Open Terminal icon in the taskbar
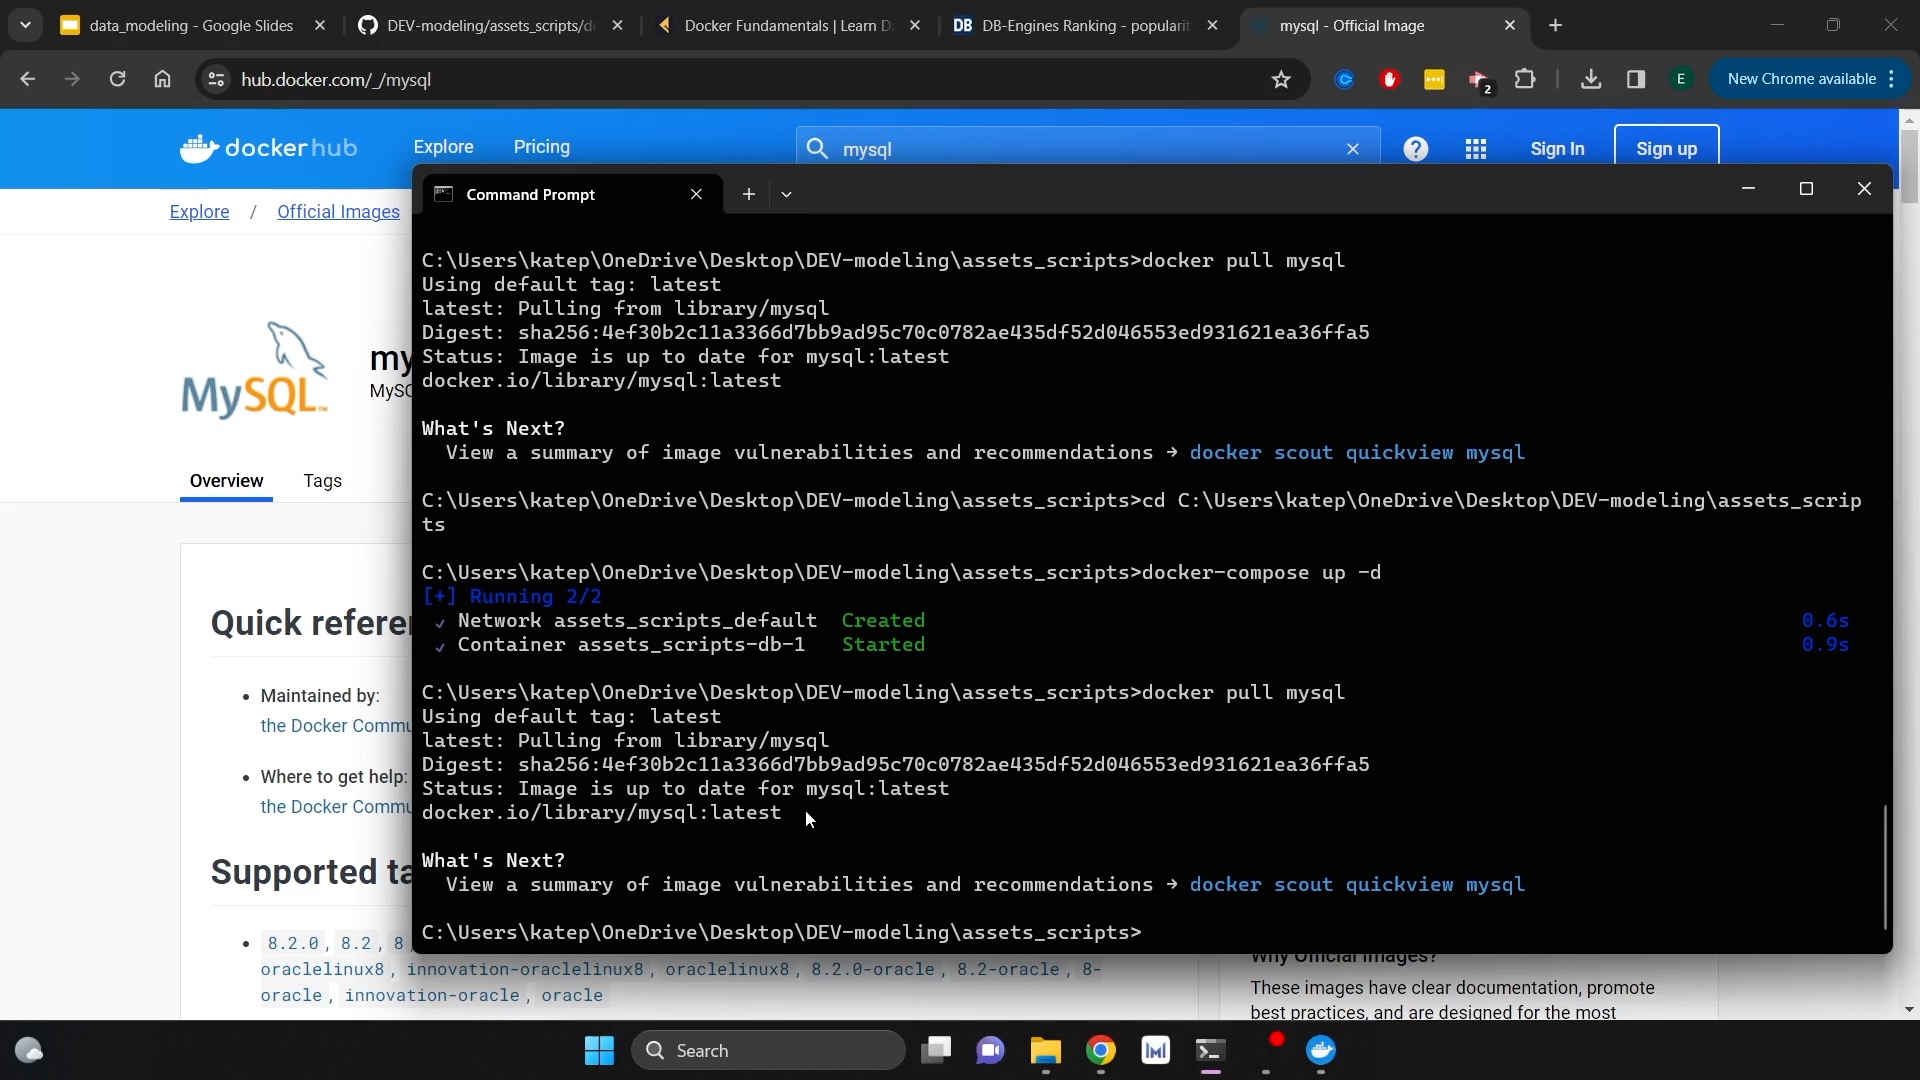 (1211, 1050)
